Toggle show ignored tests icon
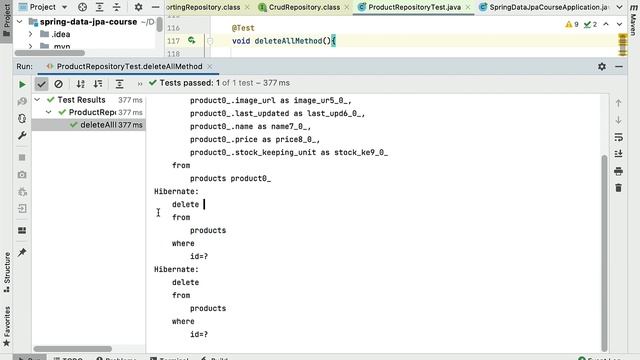Screen dimensions: 640x360 [x=58, y=84]
